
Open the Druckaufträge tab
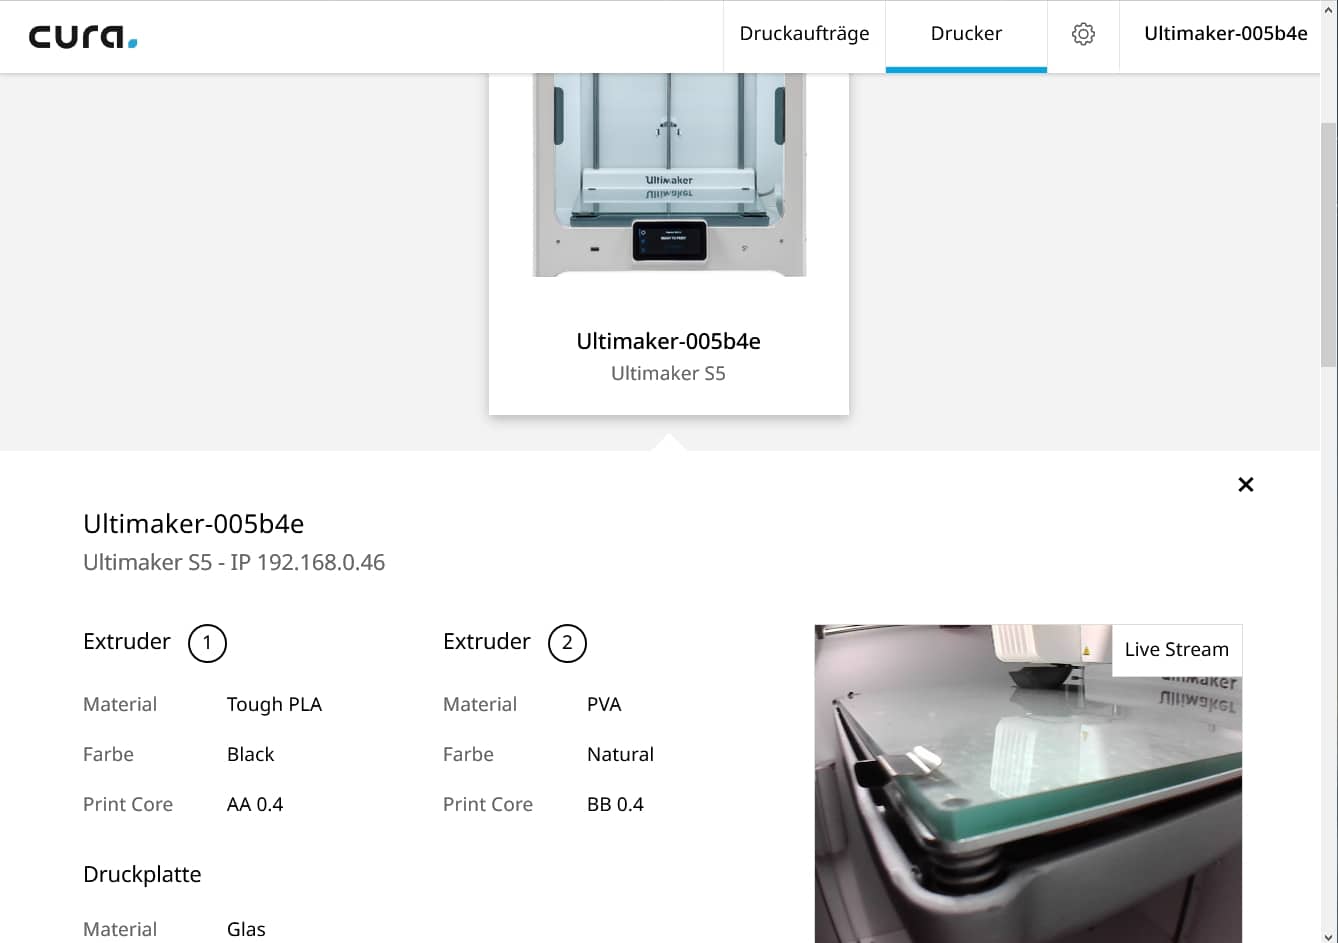[804, 34]
